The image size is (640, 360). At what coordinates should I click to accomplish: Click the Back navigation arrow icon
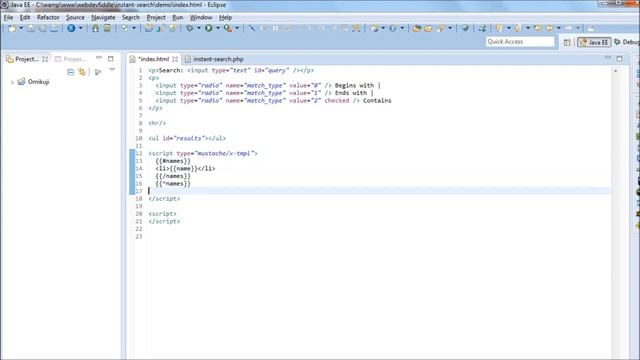coord(550,28)
